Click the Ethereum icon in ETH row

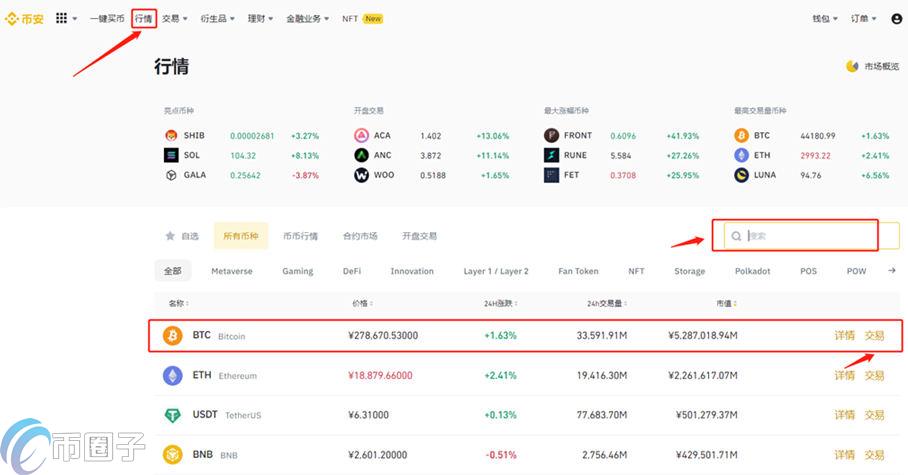coord(173,375)
